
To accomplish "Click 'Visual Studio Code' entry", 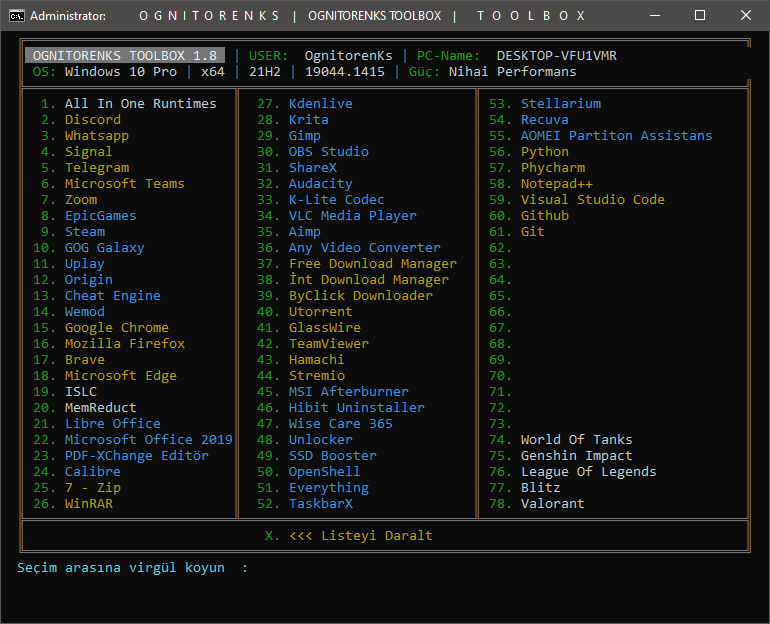I will pos(593,200).
